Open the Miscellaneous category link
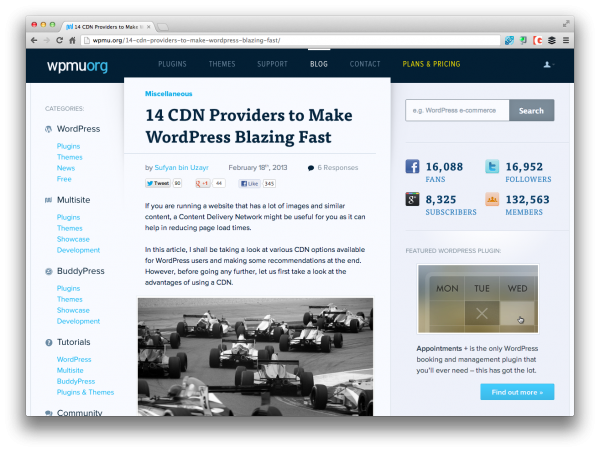 point(168,94)
